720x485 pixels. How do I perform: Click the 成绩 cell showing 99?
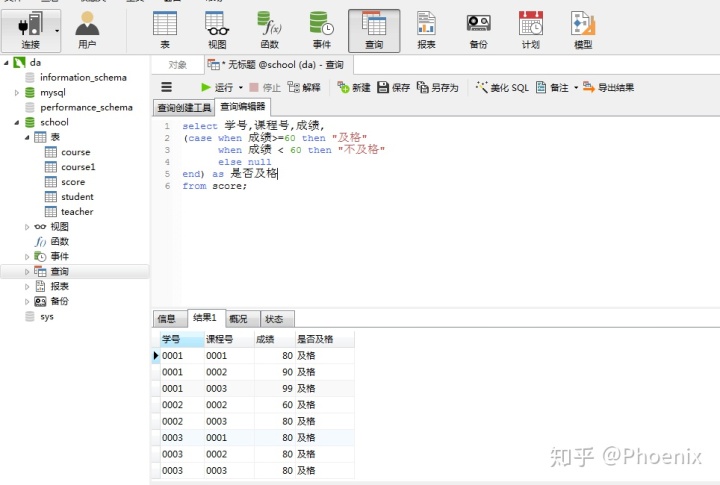(275, 389)
